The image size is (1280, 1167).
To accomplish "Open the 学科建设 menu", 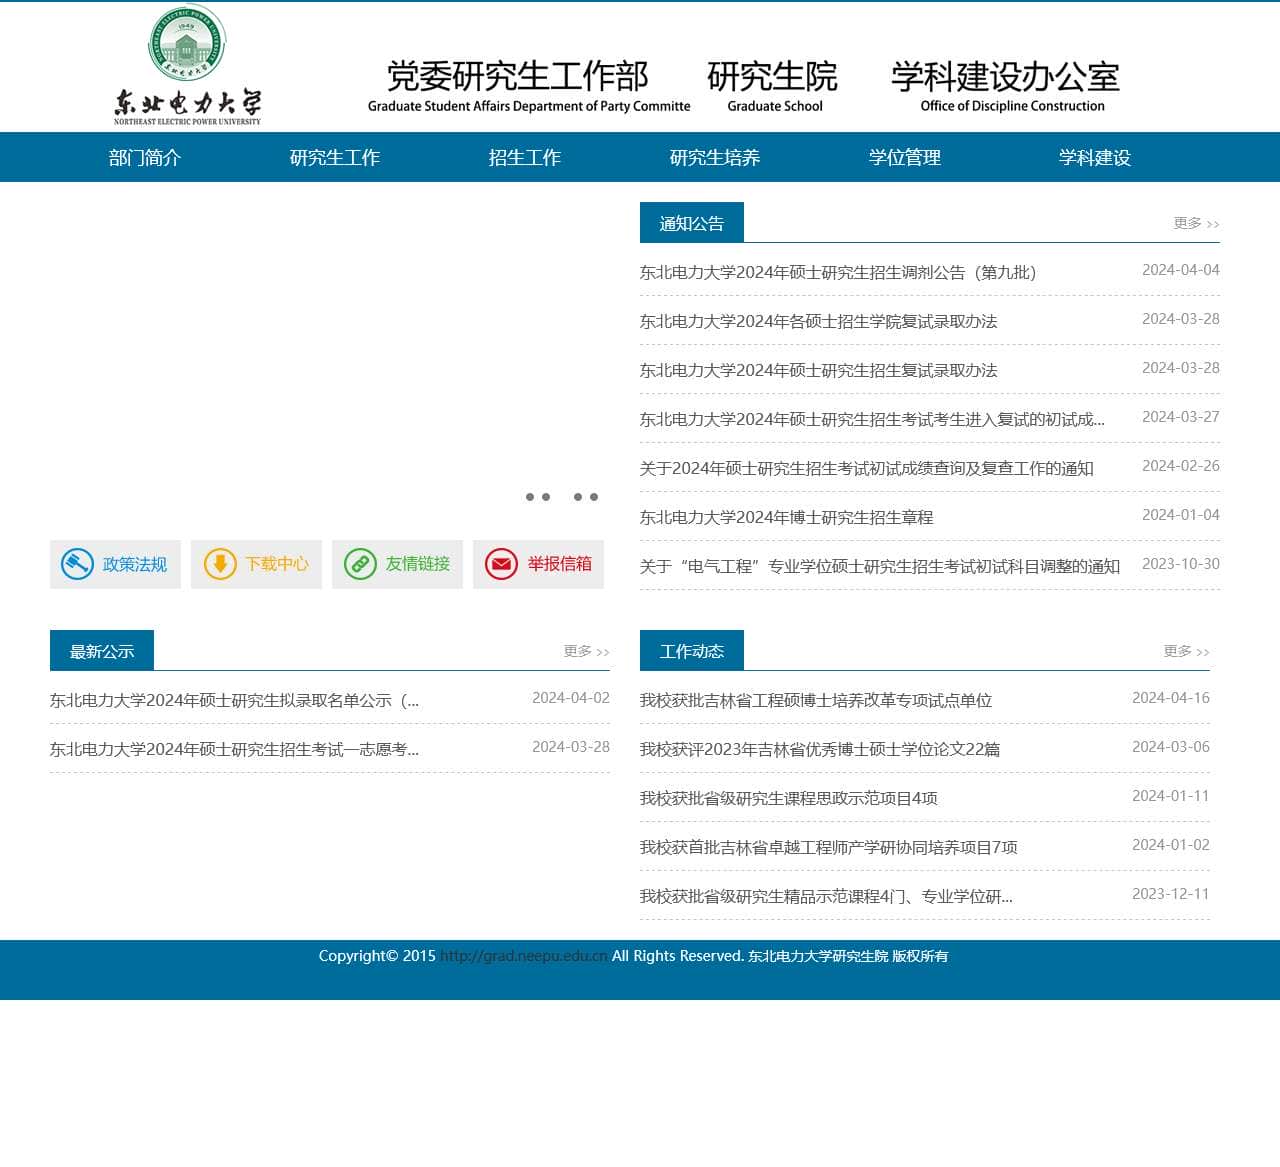I will tap(1095, 157).
